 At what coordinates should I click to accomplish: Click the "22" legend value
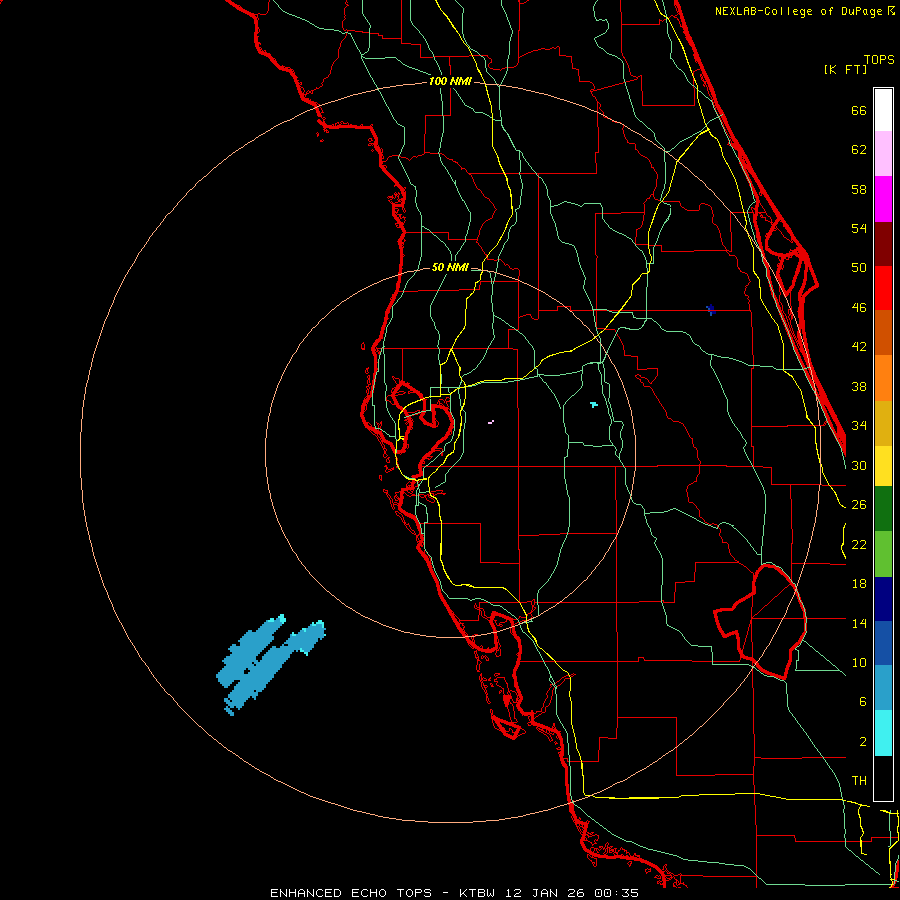click(x=859, y=544)
